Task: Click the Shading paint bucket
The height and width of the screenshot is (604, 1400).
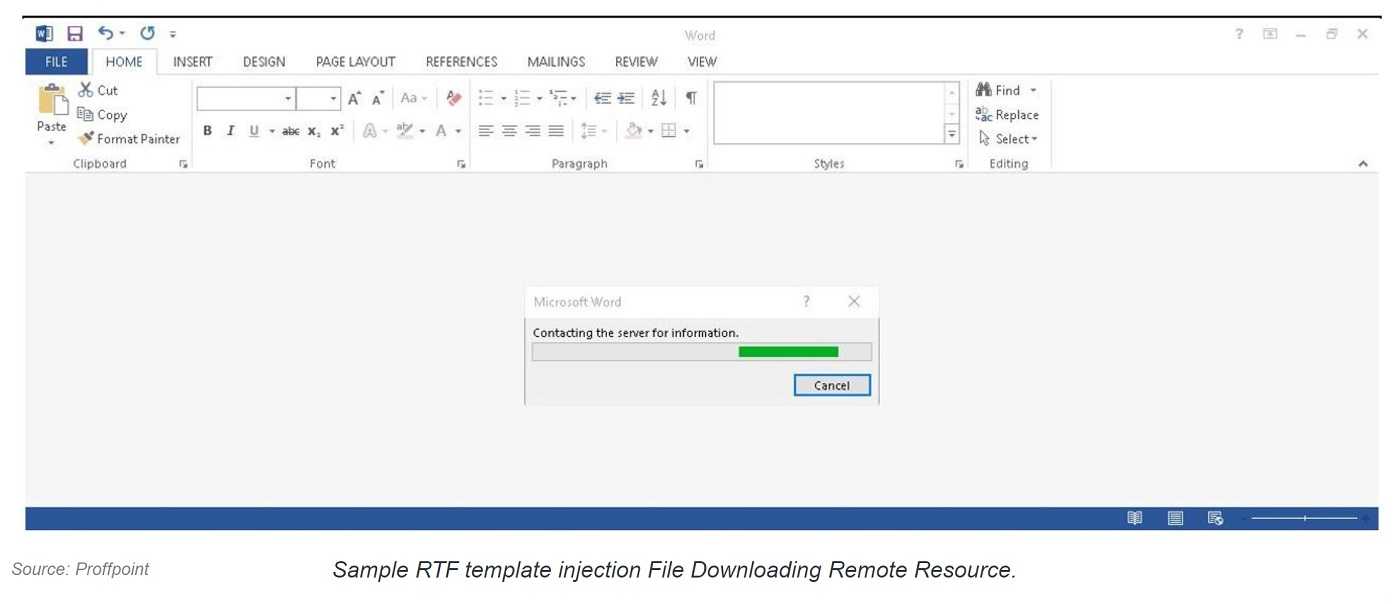Action: coord(633,131)
